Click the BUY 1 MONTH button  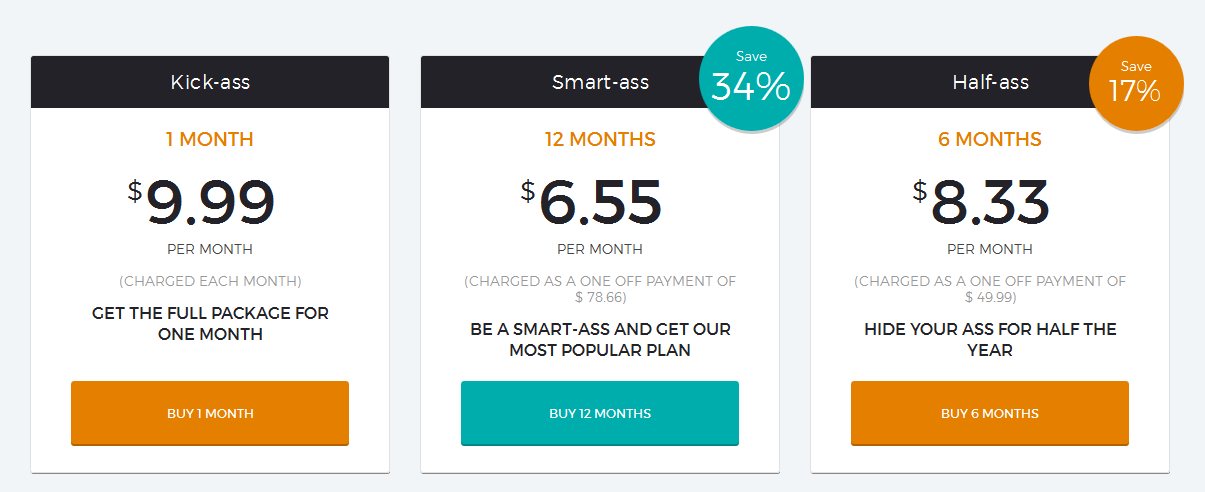point(210,413)
